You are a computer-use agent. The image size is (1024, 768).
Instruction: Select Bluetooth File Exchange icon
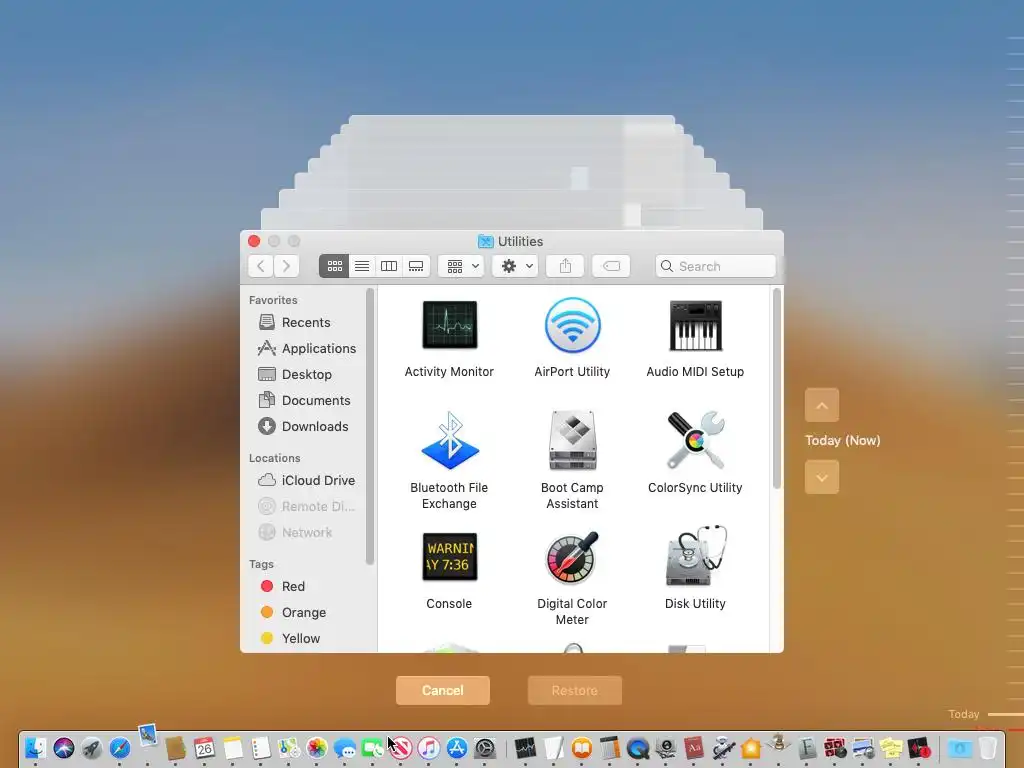[x=450, y=440]
